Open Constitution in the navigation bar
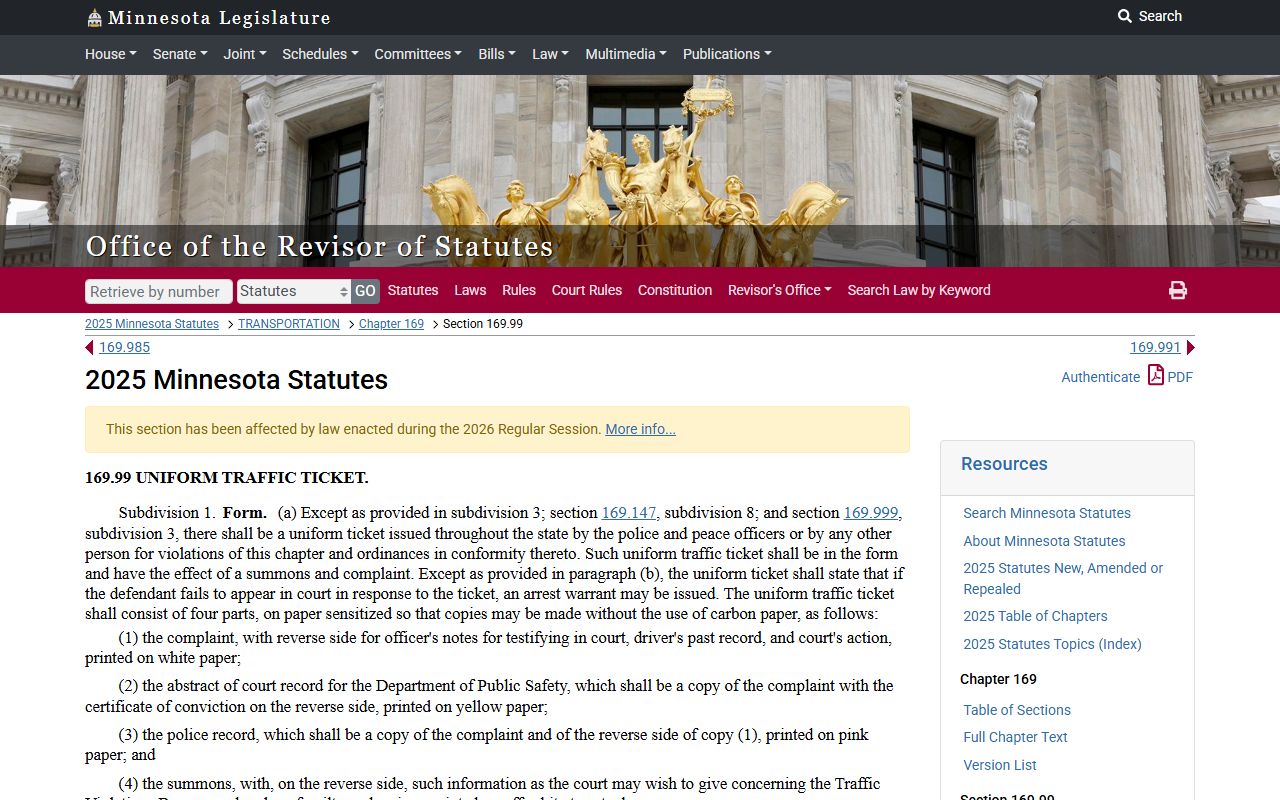The image size is (1280, 800). (x=675, y=290)
